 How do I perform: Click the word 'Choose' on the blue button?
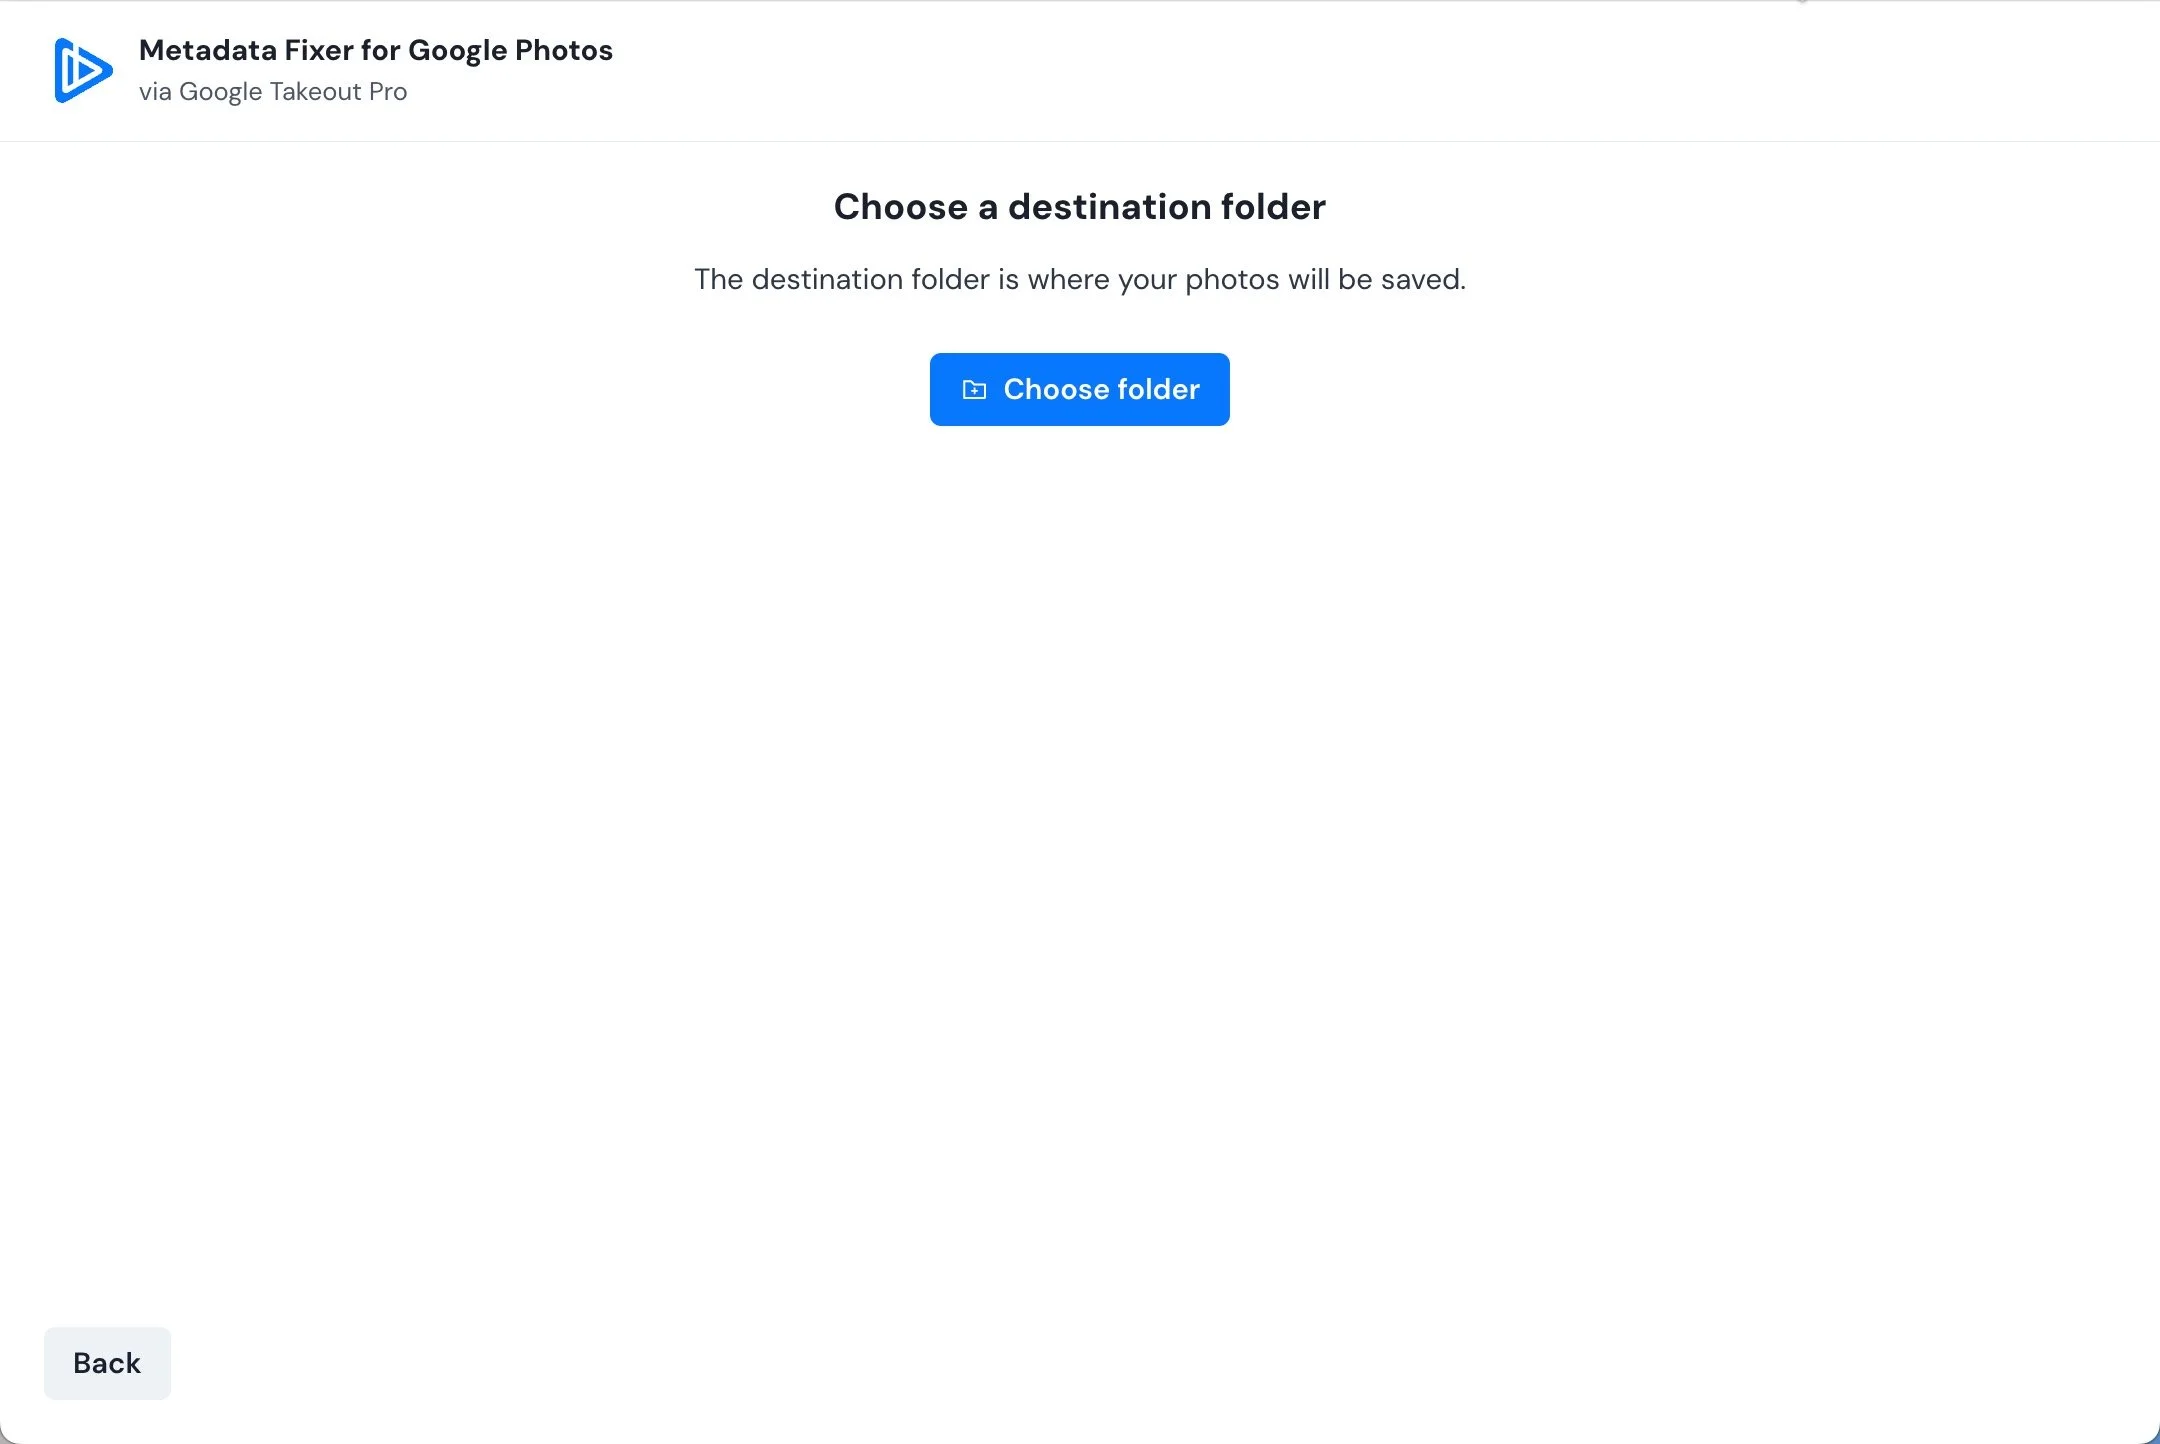click(1056, 390)
